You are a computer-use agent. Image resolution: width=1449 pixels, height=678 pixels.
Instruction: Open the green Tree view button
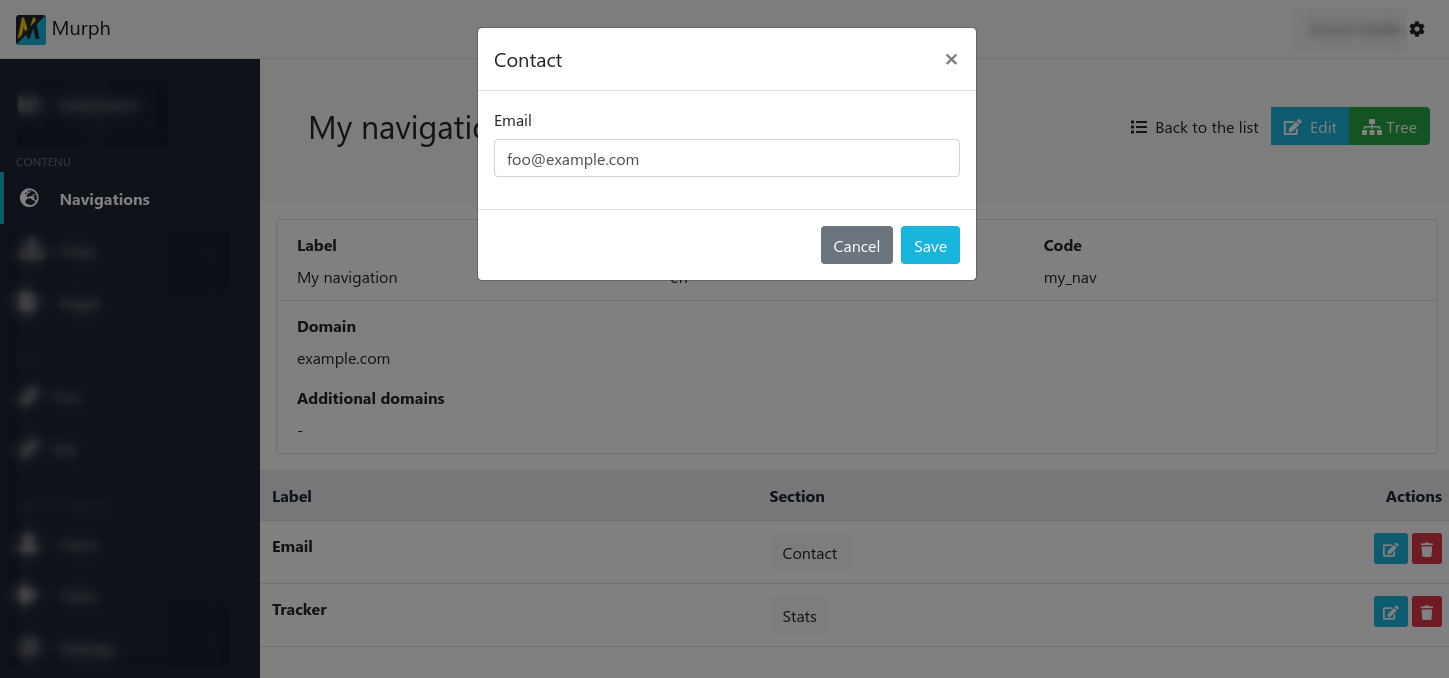pos(1389,127)
